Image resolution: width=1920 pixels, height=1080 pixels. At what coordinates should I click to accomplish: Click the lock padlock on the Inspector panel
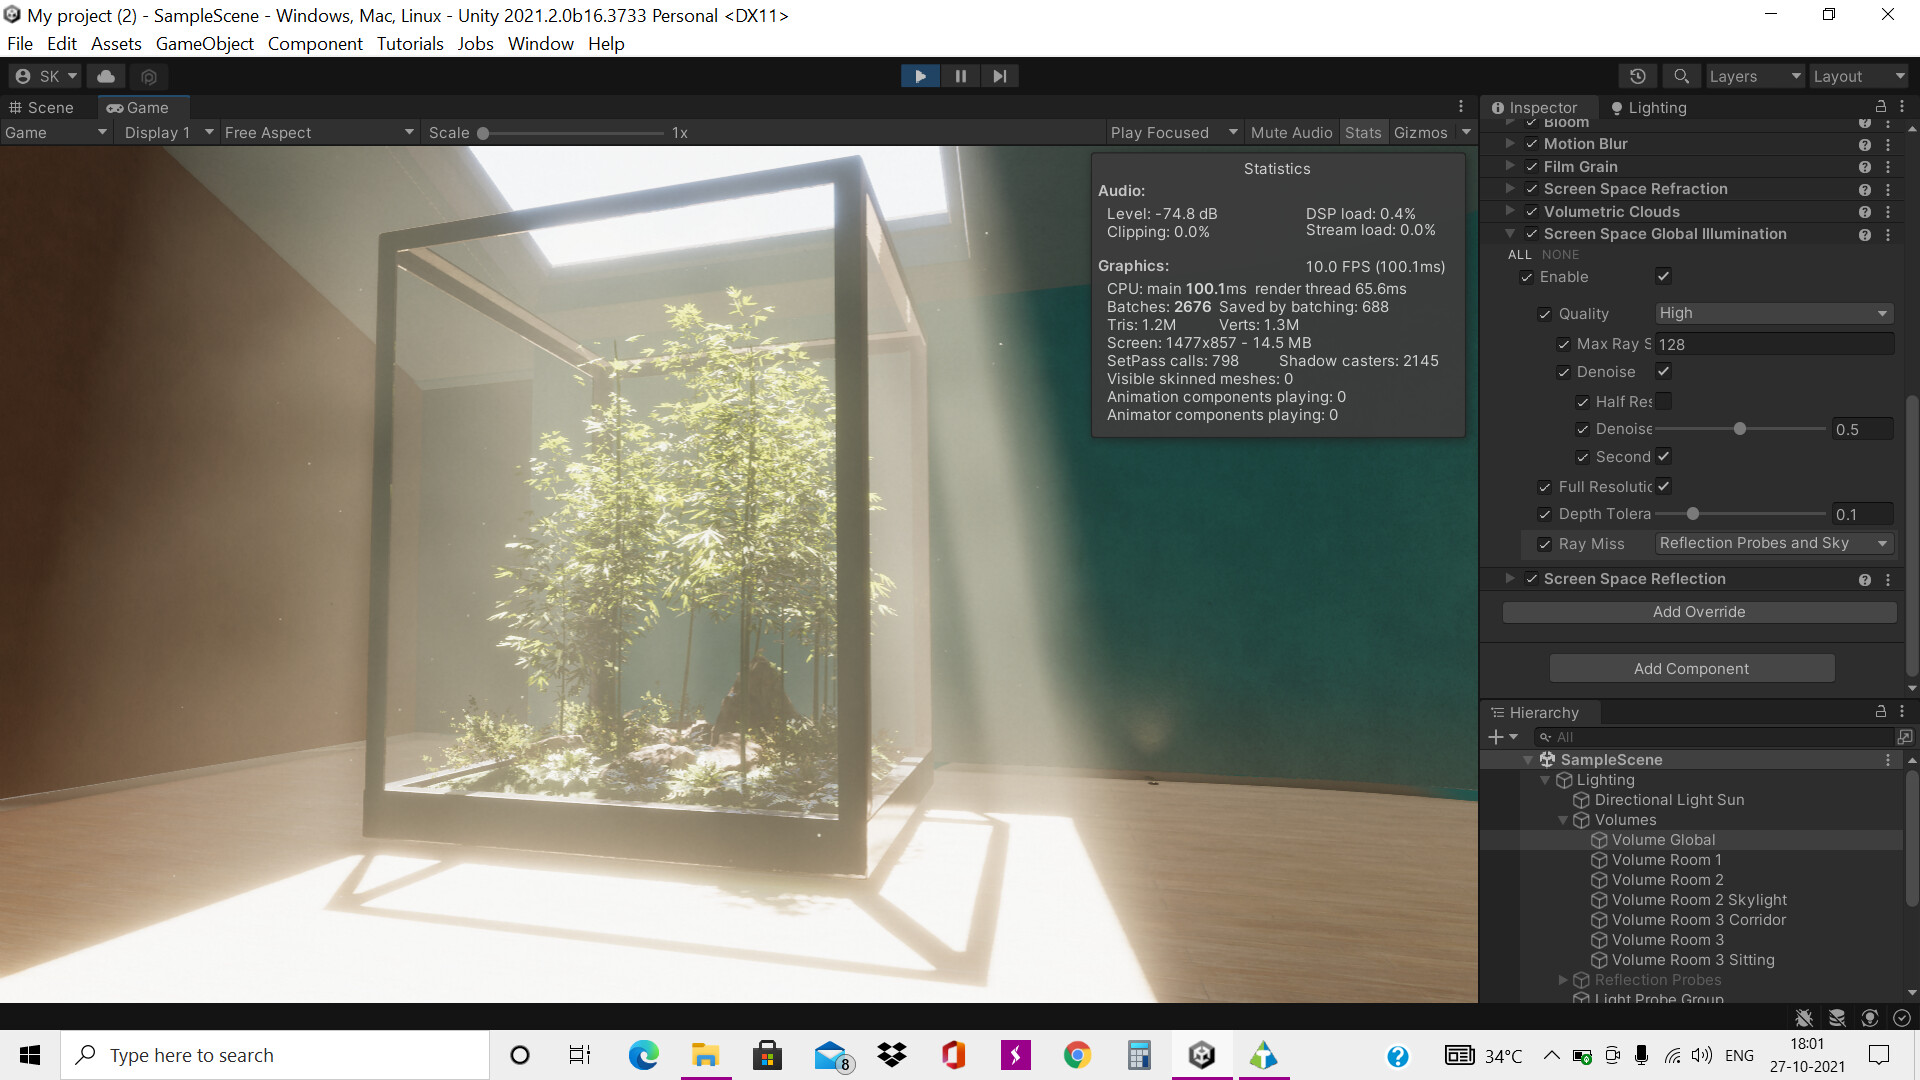[x=1879, y=106]
